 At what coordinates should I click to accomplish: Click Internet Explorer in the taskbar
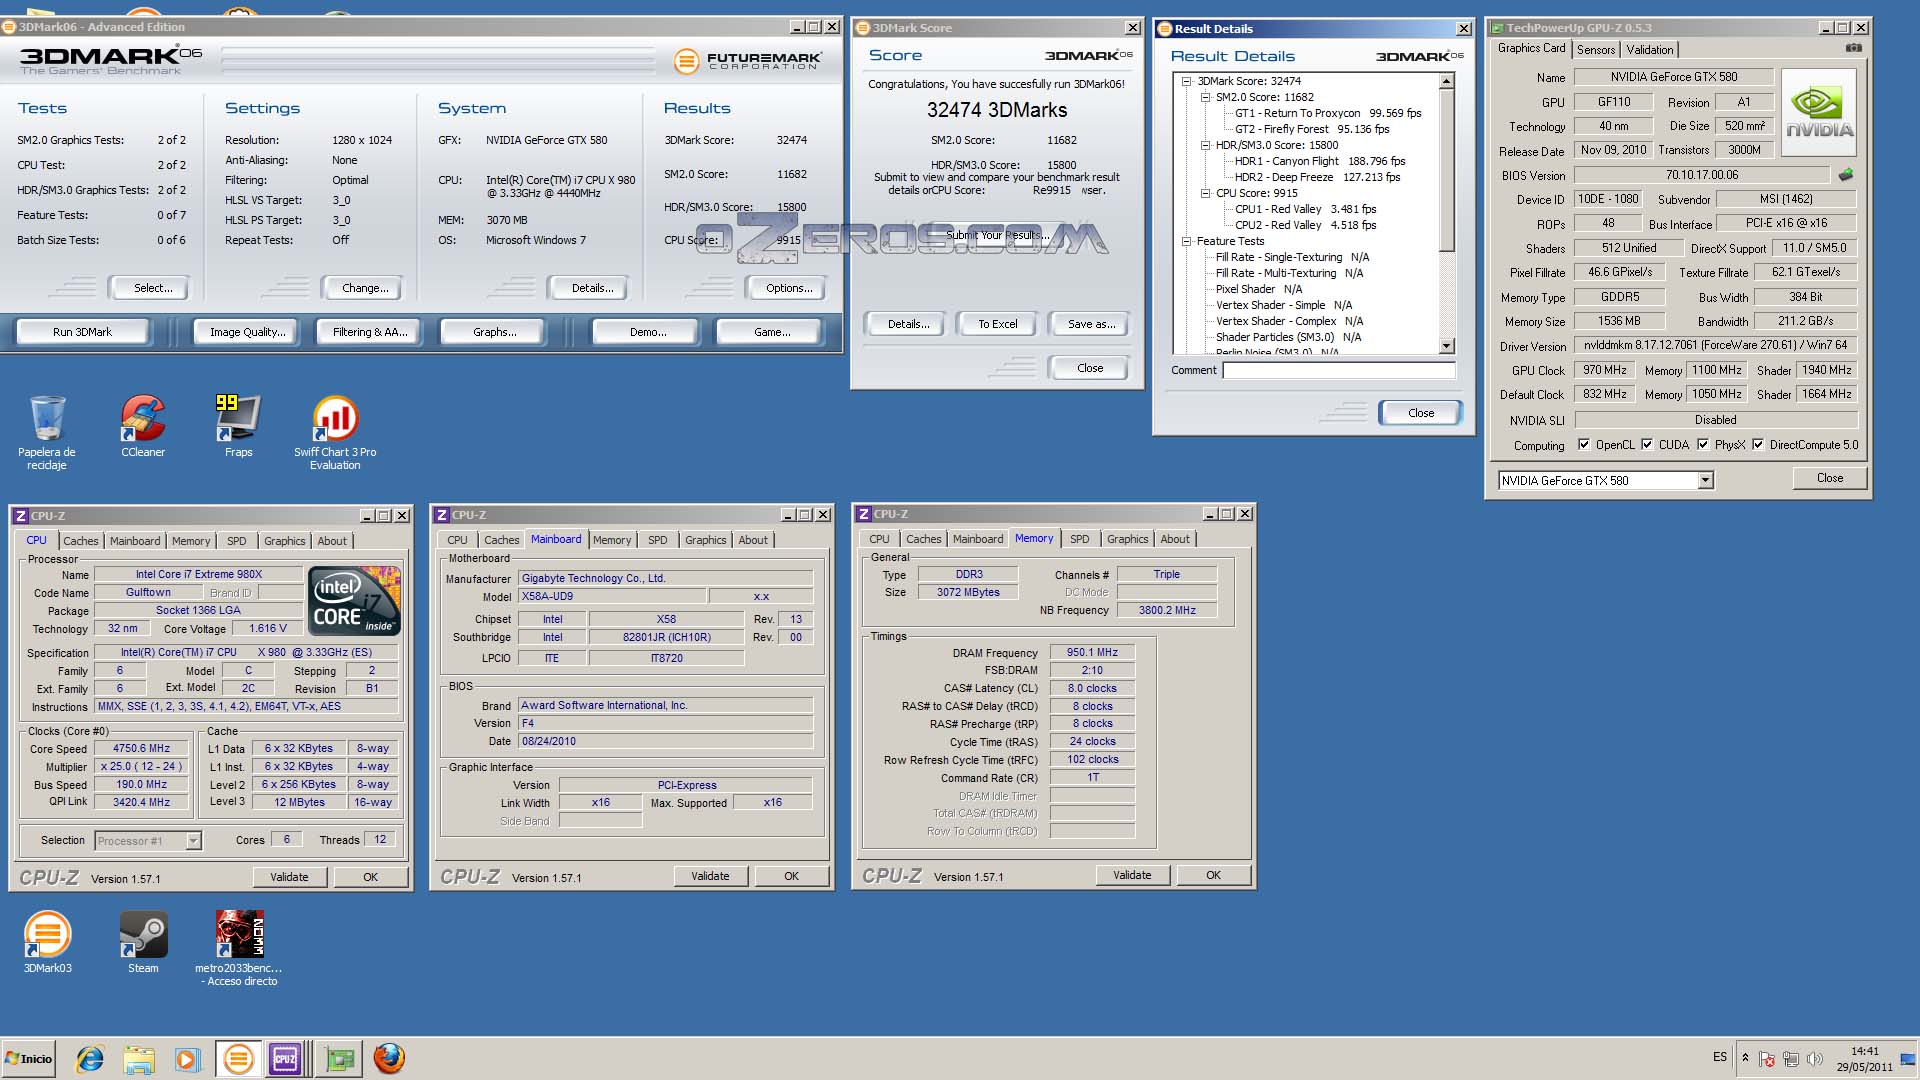tap(90, 1059)
